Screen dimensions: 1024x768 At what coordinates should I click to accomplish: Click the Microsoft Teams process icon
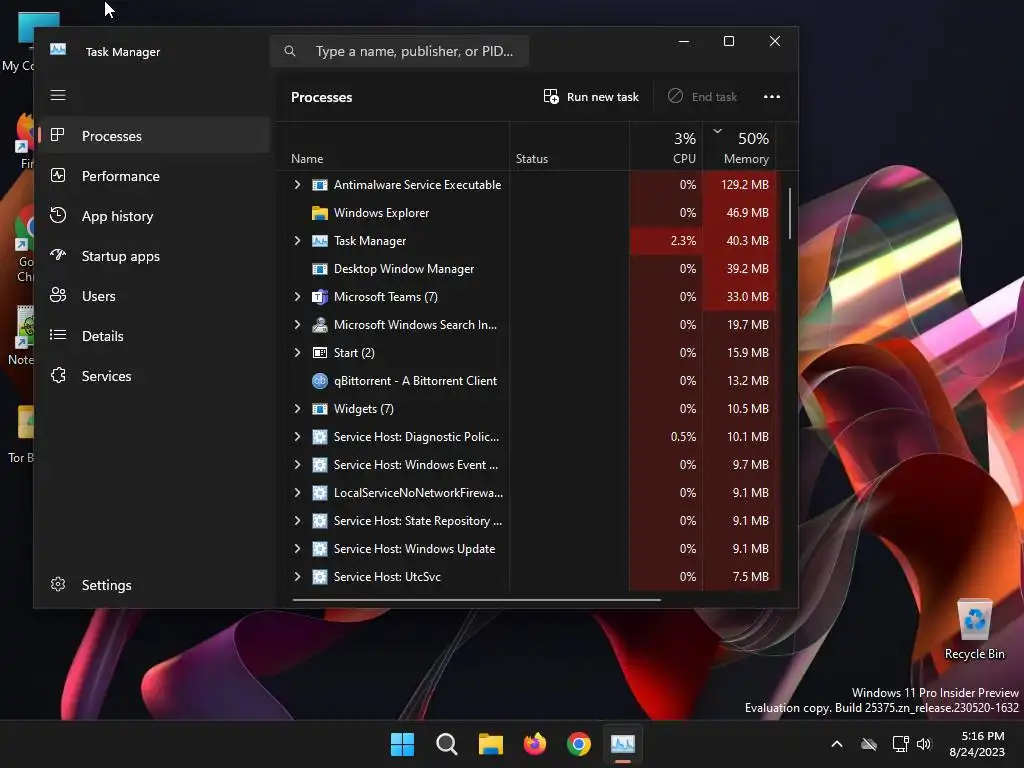319,296
